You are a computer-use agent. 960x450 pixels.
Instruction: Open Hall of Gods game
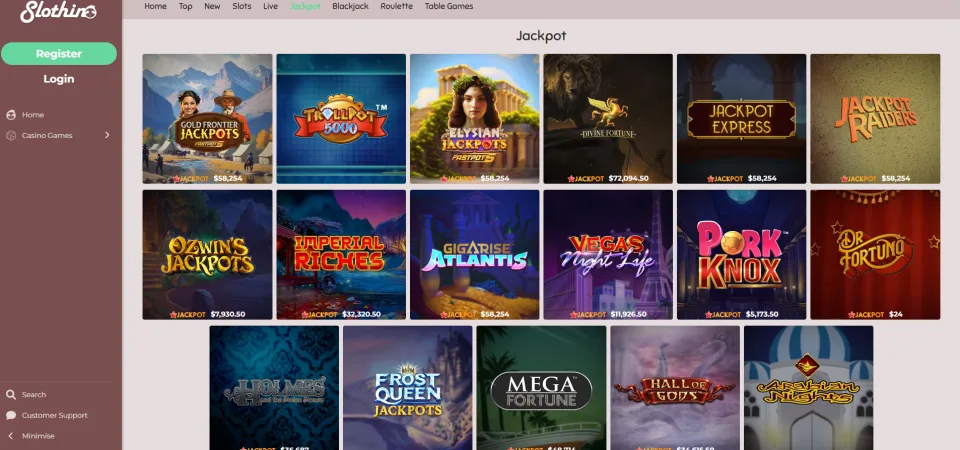675,388
